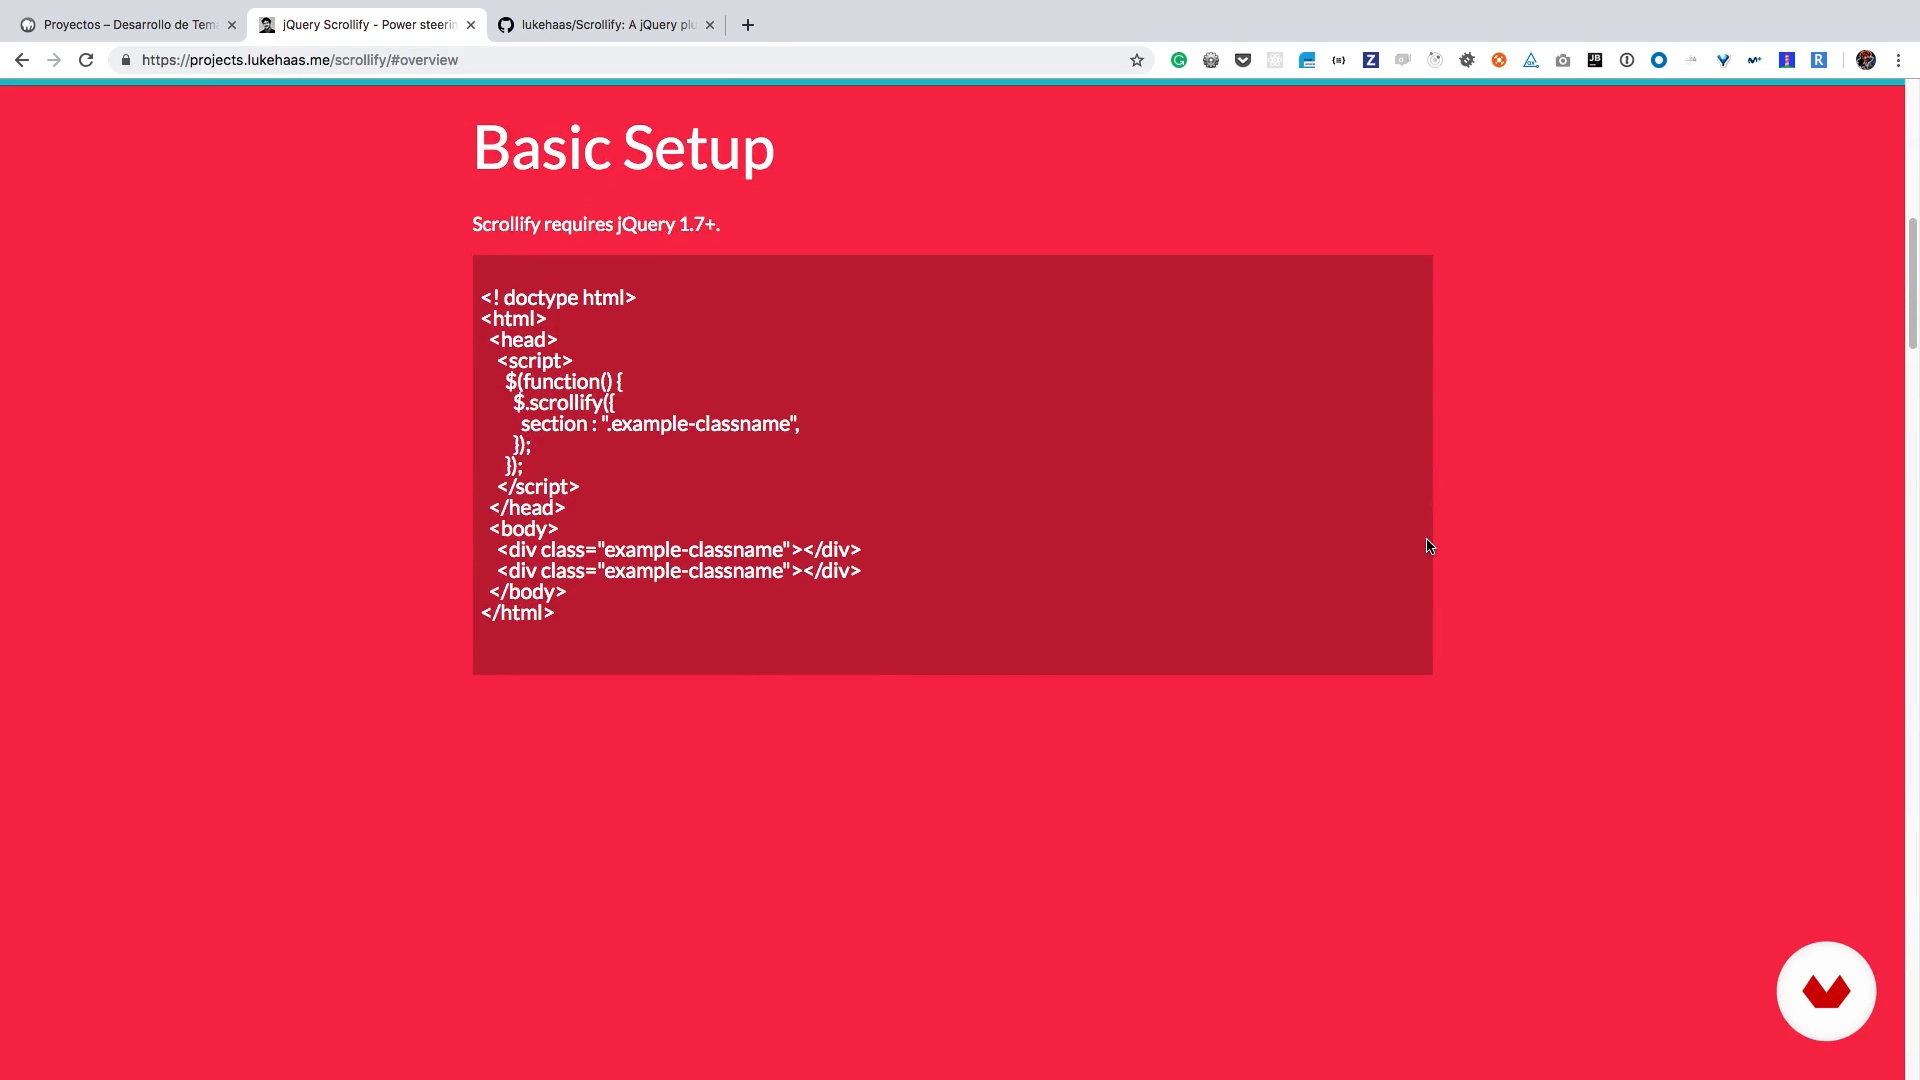The image size is (1920, 1080).
Task: Open the Pocket extension
Action: 1243,60
